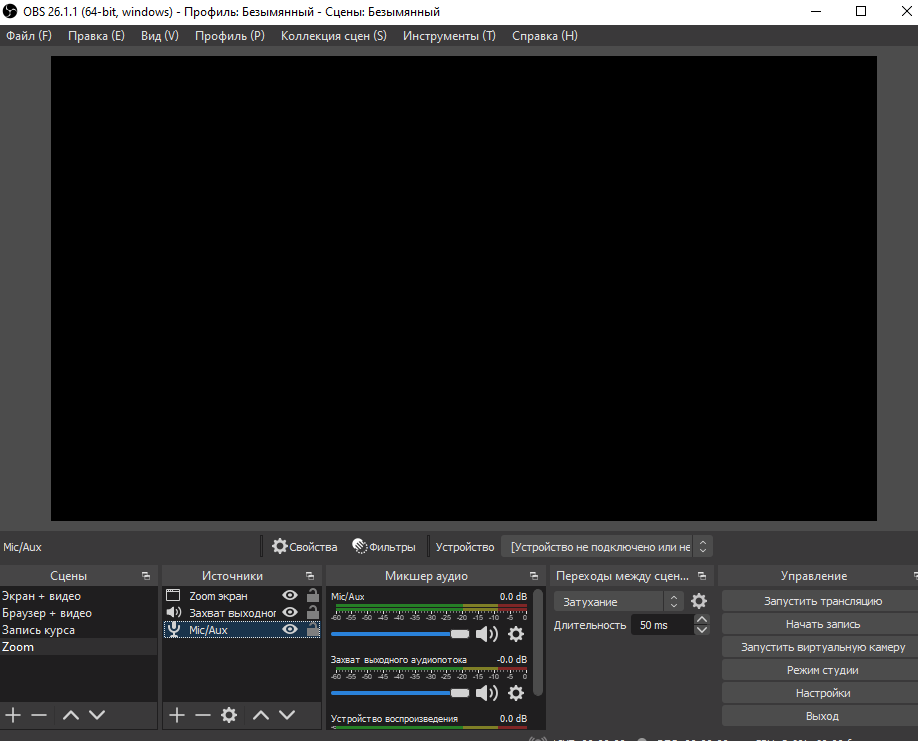Toggle lock on Захват выходного source

coord(313,613)
